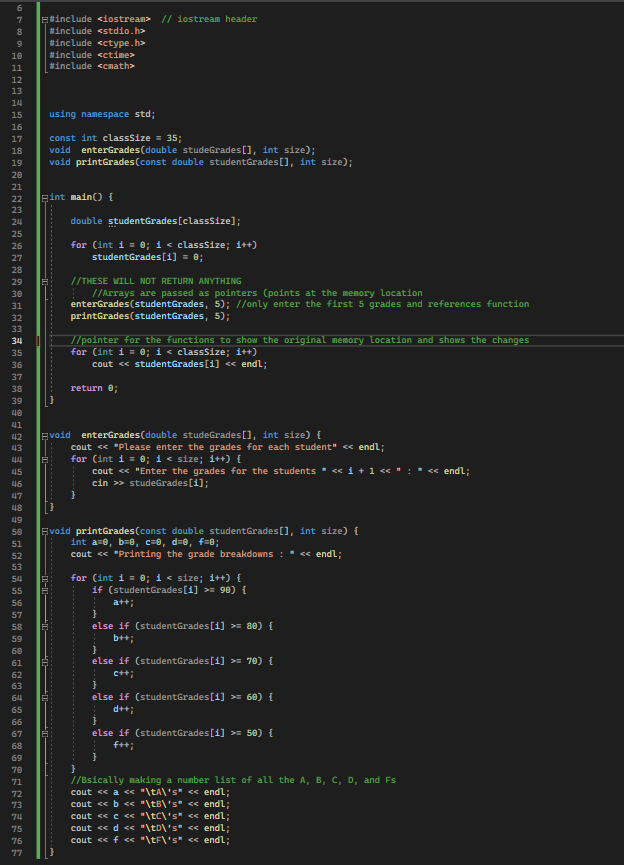Click the cout line printing "\tF\'s"

pyautogui.click(x=151, y=840)
